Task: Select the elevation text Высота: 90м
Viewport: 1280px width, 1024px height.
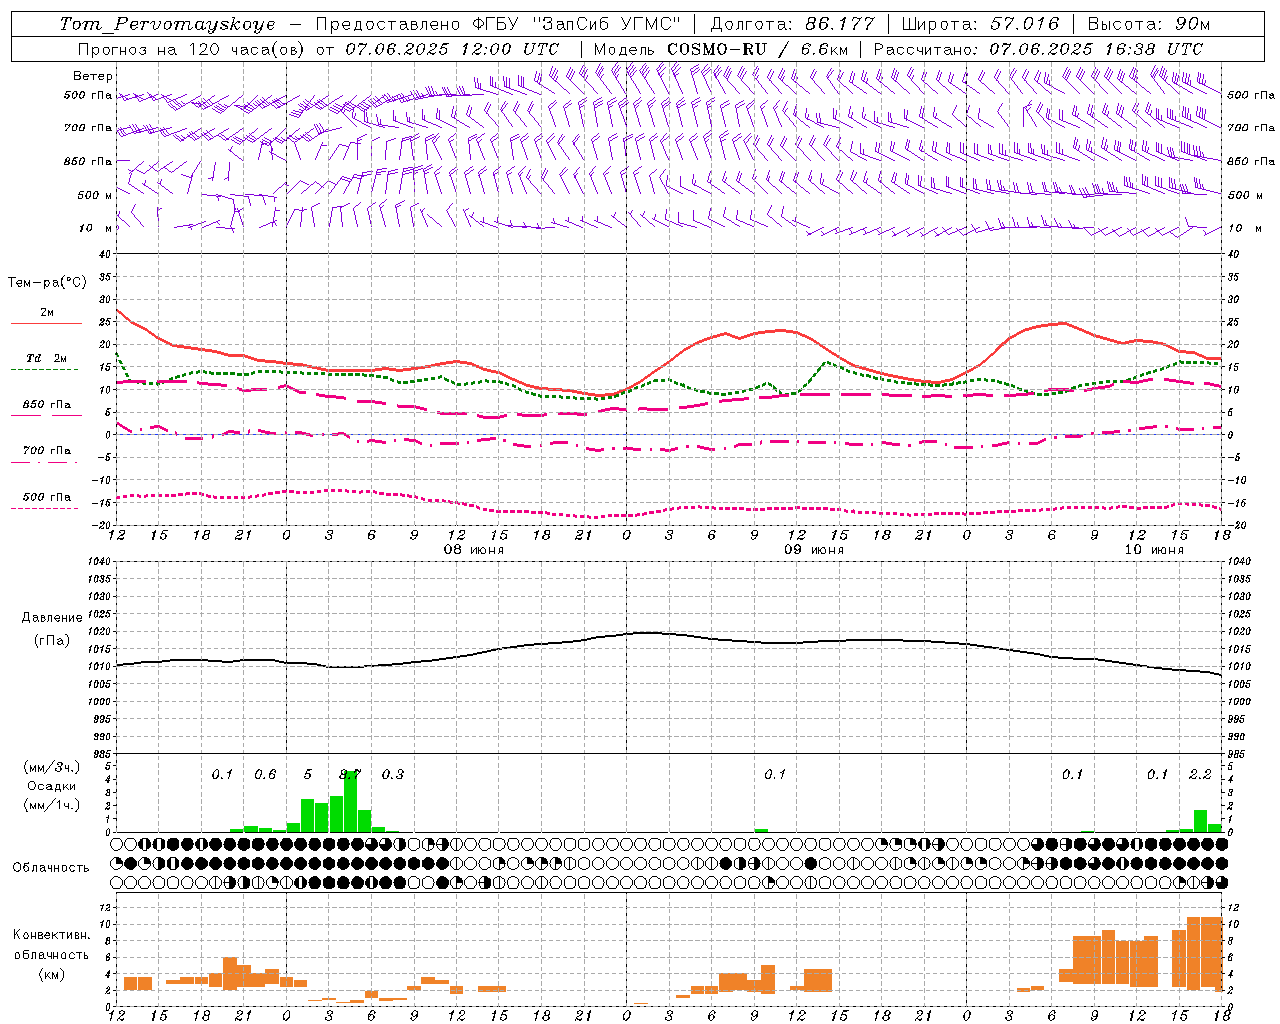Action: coord(1148,24)
